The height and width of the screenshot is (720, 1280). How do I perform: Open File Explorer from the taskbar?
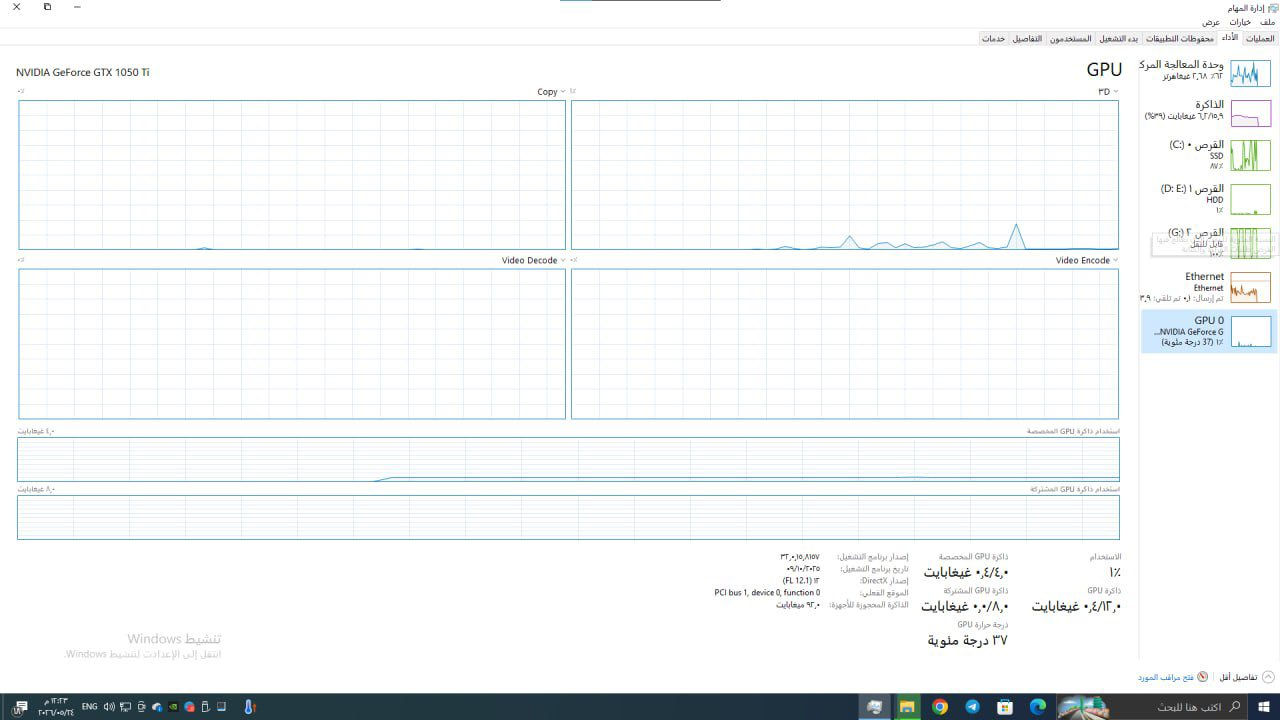click(x=907, y=707)
